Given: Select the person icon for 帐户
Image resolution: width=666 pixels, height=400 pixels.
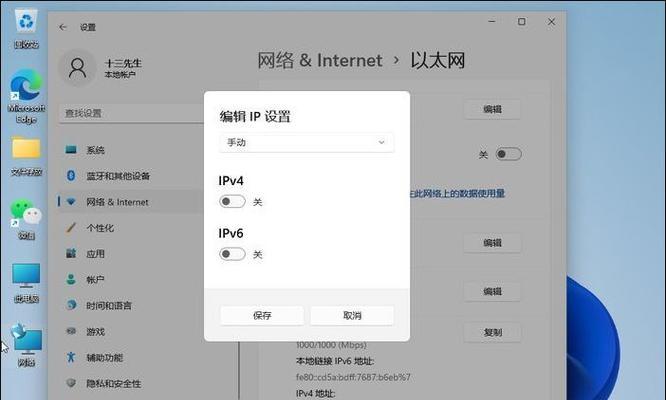Looking at the screenshot, I should pyautogui.click(x=71, y=279).
